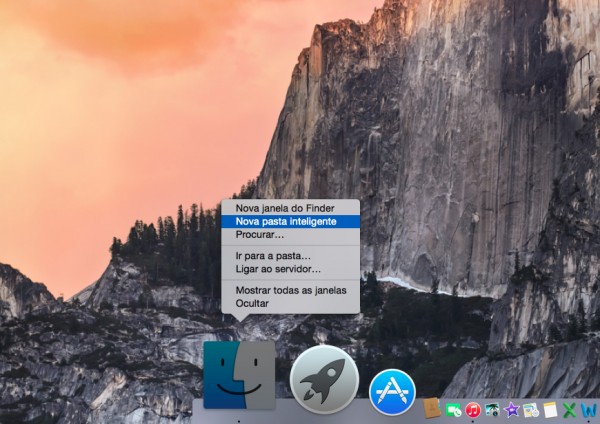The height and width of the screenshot is (424, 600).
Task: Choose 'Nova janela do Finder' menu entry
Action: 290,208
